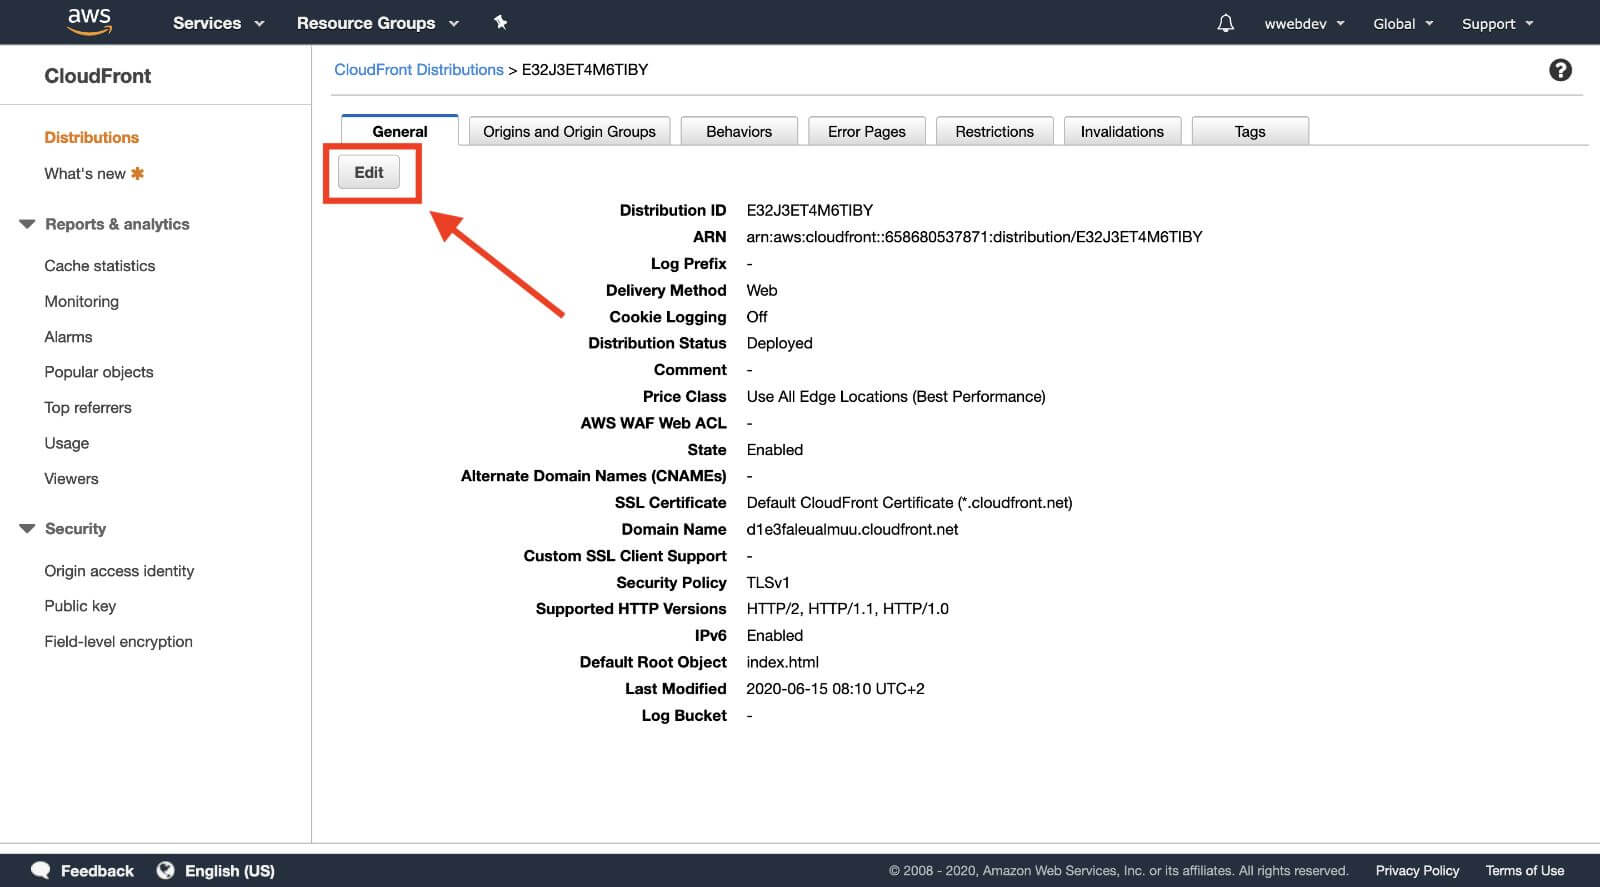Open the Behaviors tab

(739, 131)
